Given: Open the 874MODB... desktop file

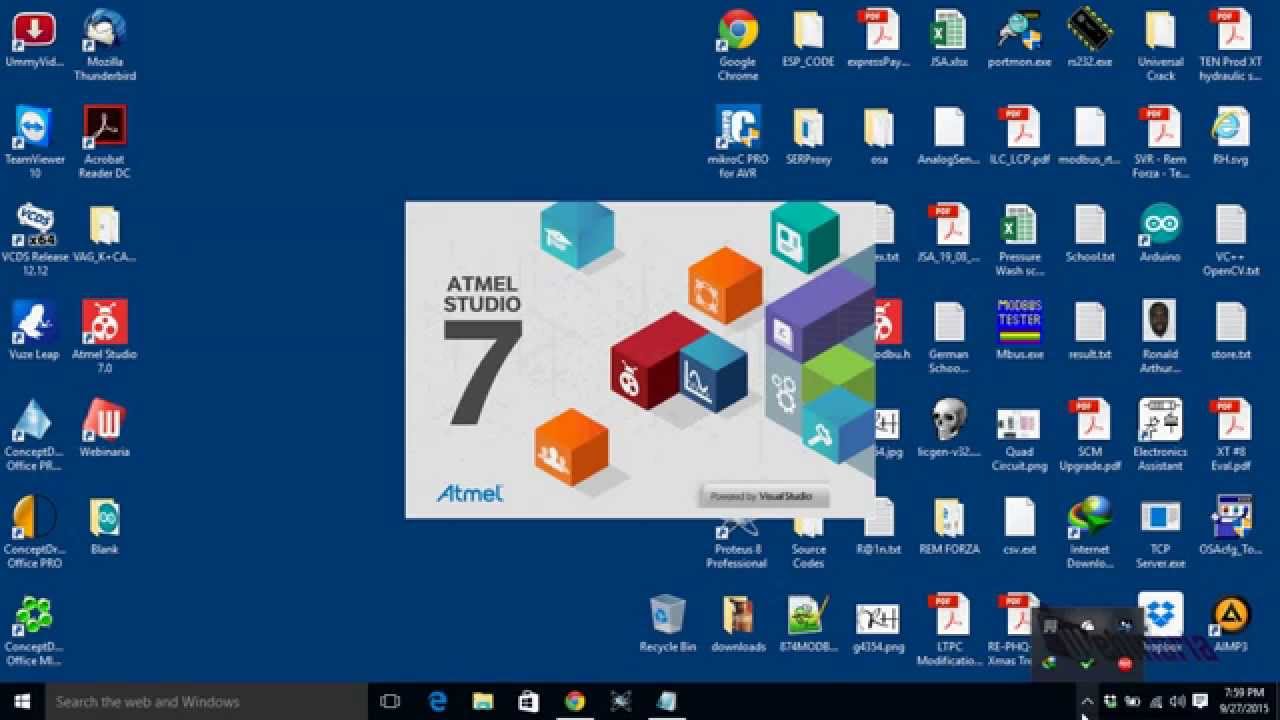Looking at the screenshot, I should point(808,624).
